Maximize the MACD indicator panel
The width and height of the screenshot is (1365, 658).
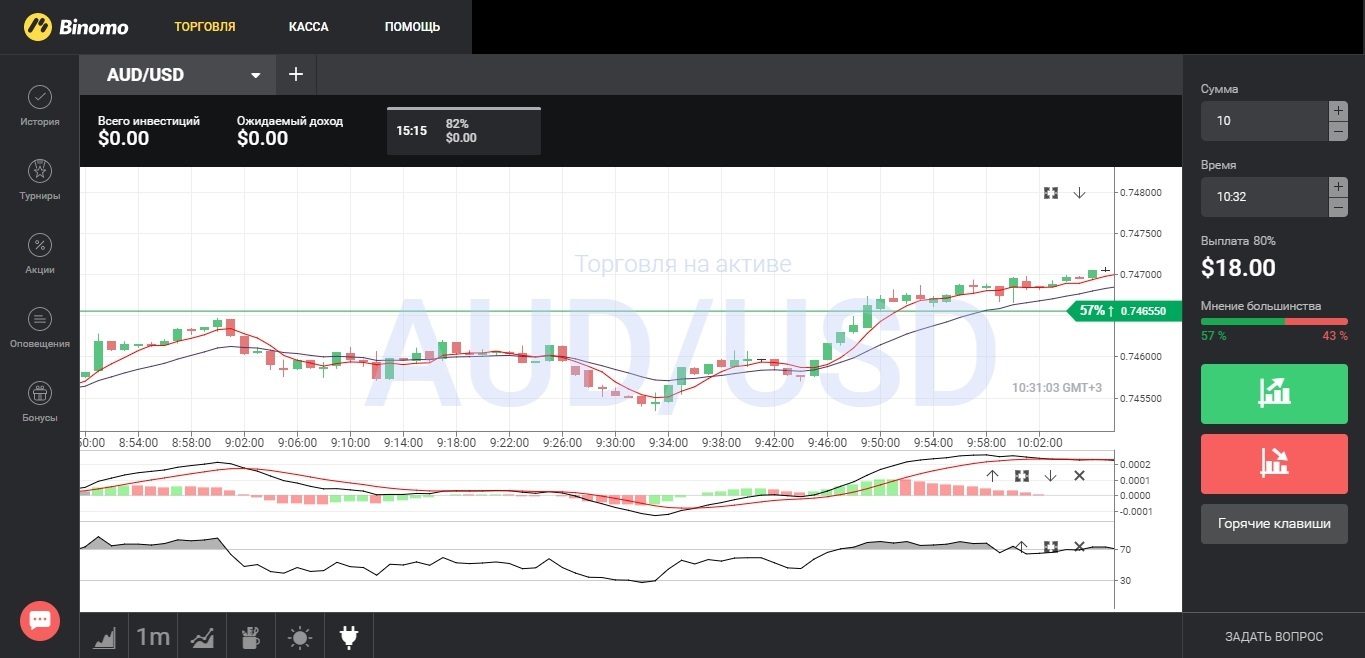[1022, 476]
